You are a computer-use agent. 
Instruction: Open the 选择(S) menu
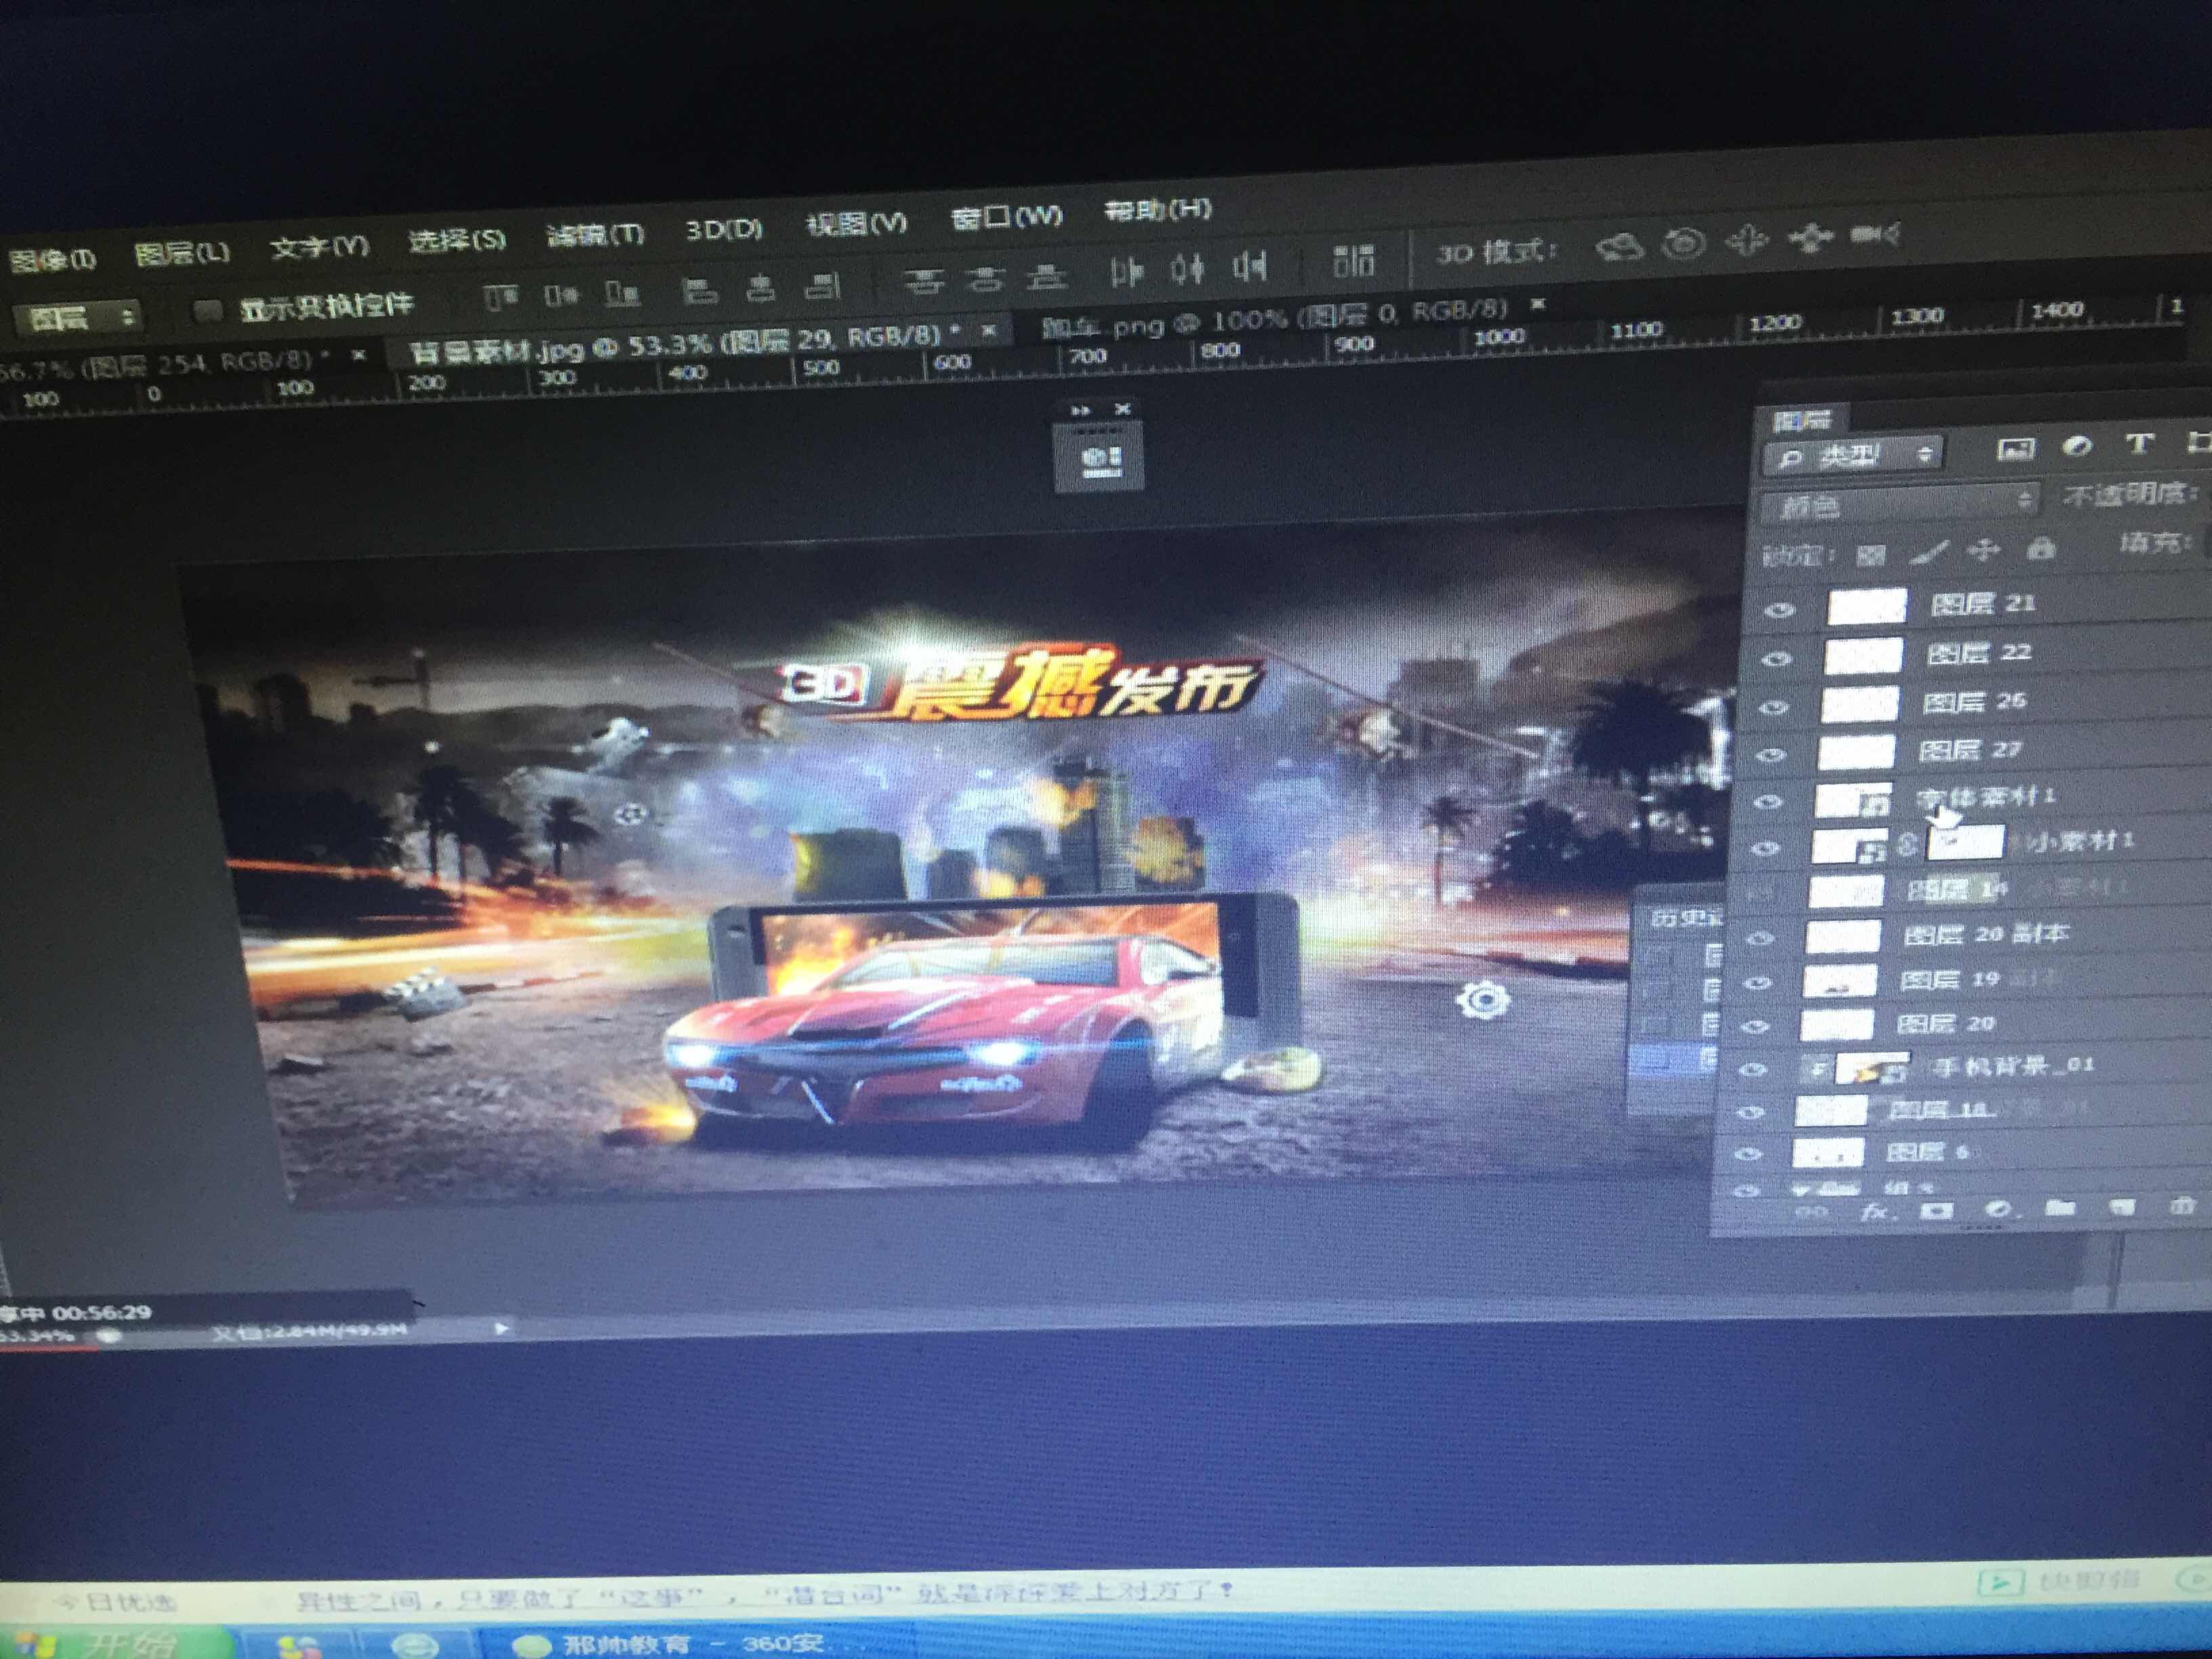coord(457,241)
